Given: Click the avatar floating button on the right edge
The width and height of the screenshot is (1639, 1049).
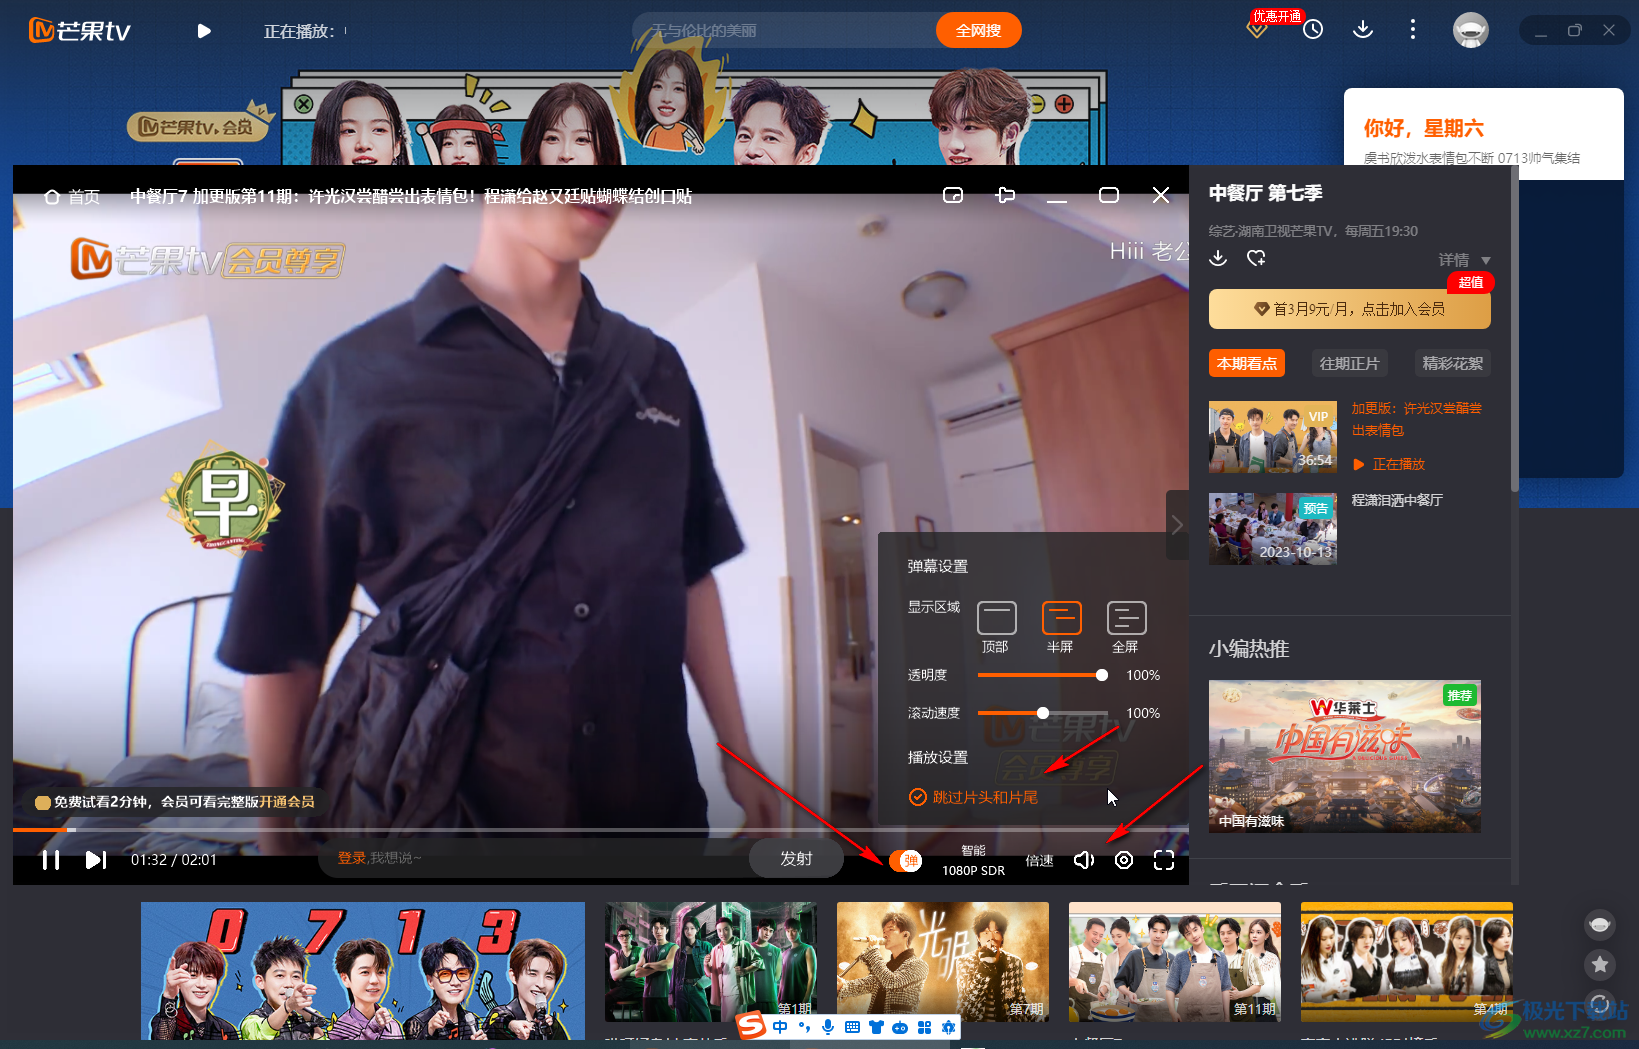Looking at the screenshot, I should coord(1600,925).
